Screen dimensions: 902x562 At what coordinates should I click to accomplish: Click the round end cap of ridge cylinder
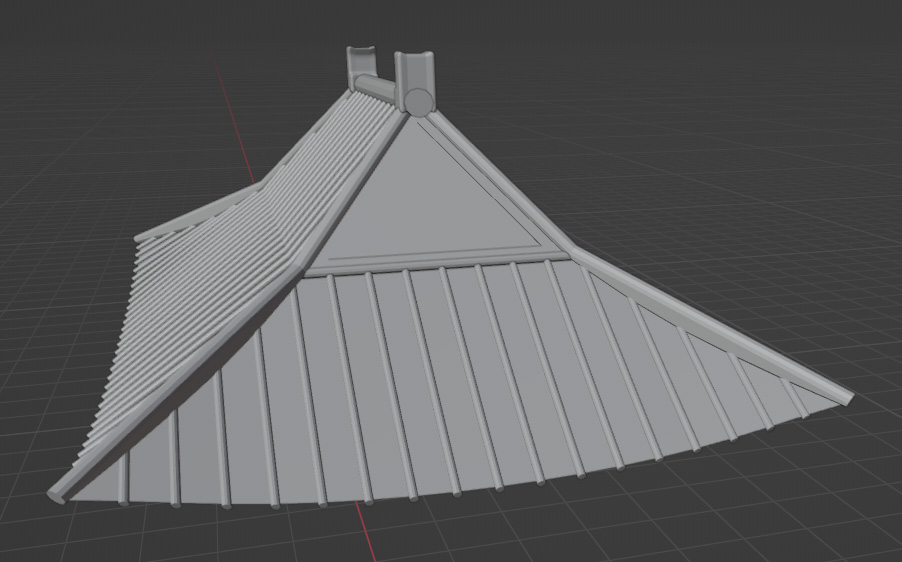point(418,100)
